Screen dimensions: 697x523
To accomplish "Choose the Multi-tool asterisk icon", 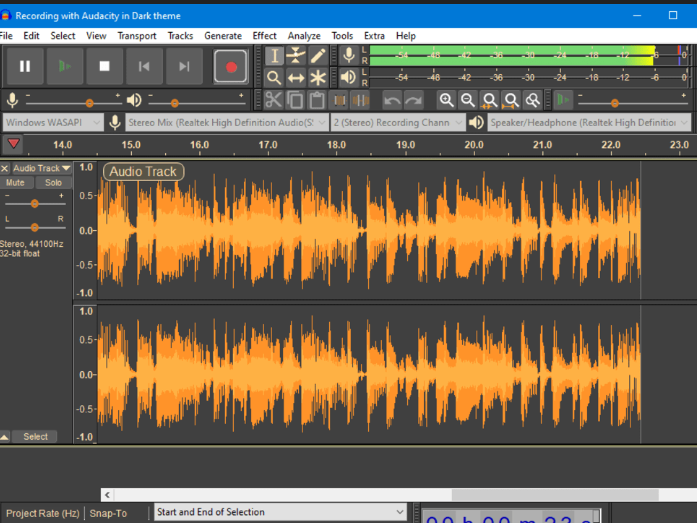I will (x=318, y=78).
